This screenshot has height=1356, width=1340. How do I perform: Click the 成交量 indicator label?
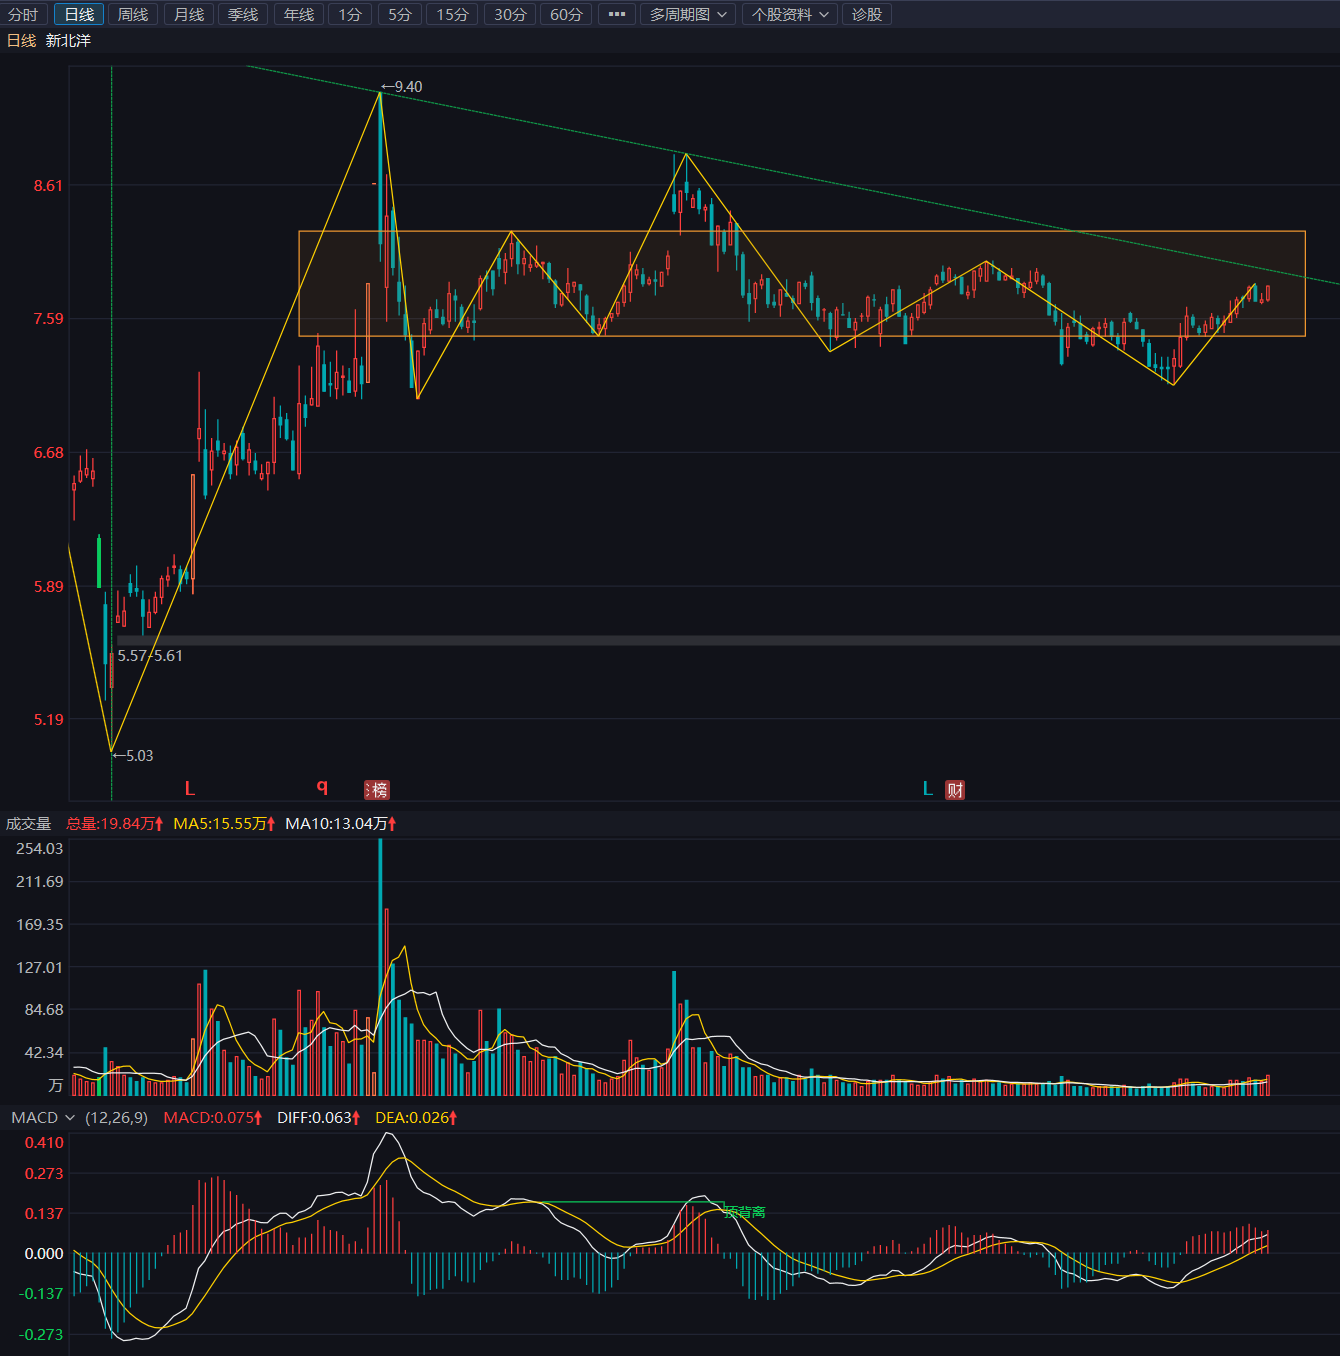28,823
